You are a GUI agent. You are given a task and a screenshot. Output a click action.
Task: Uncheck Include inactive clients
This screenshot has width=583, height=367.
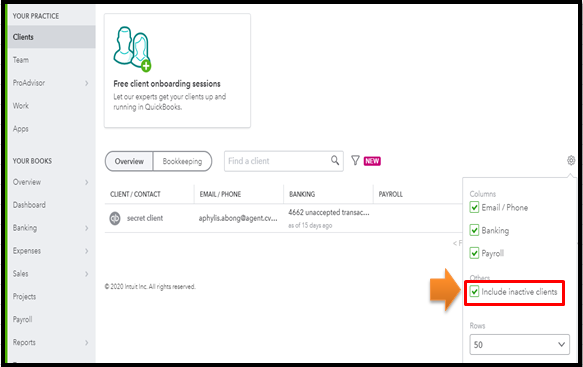pyautogui.click(x=474, y=292)
